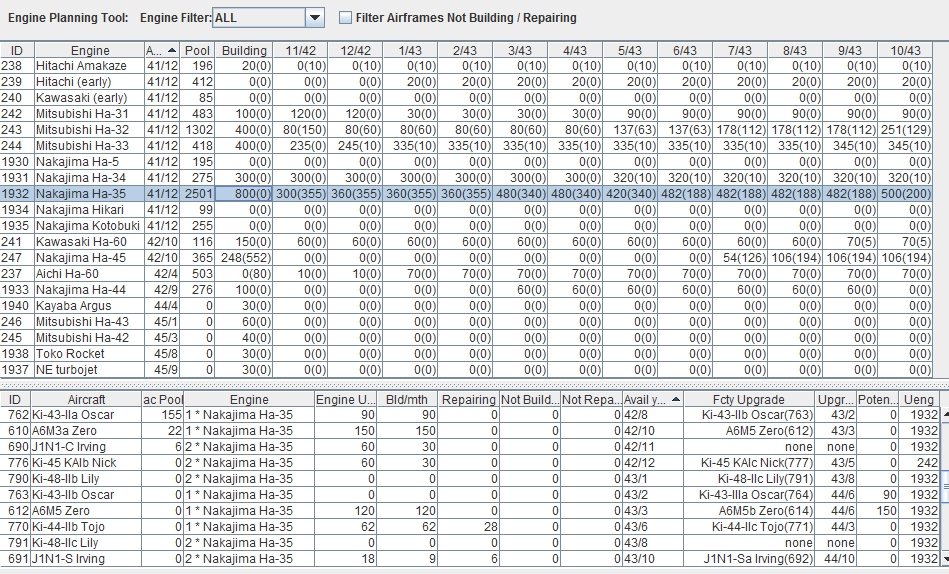Sort engine table by Pool column header
949x574 pixels.
coord(197,50)
